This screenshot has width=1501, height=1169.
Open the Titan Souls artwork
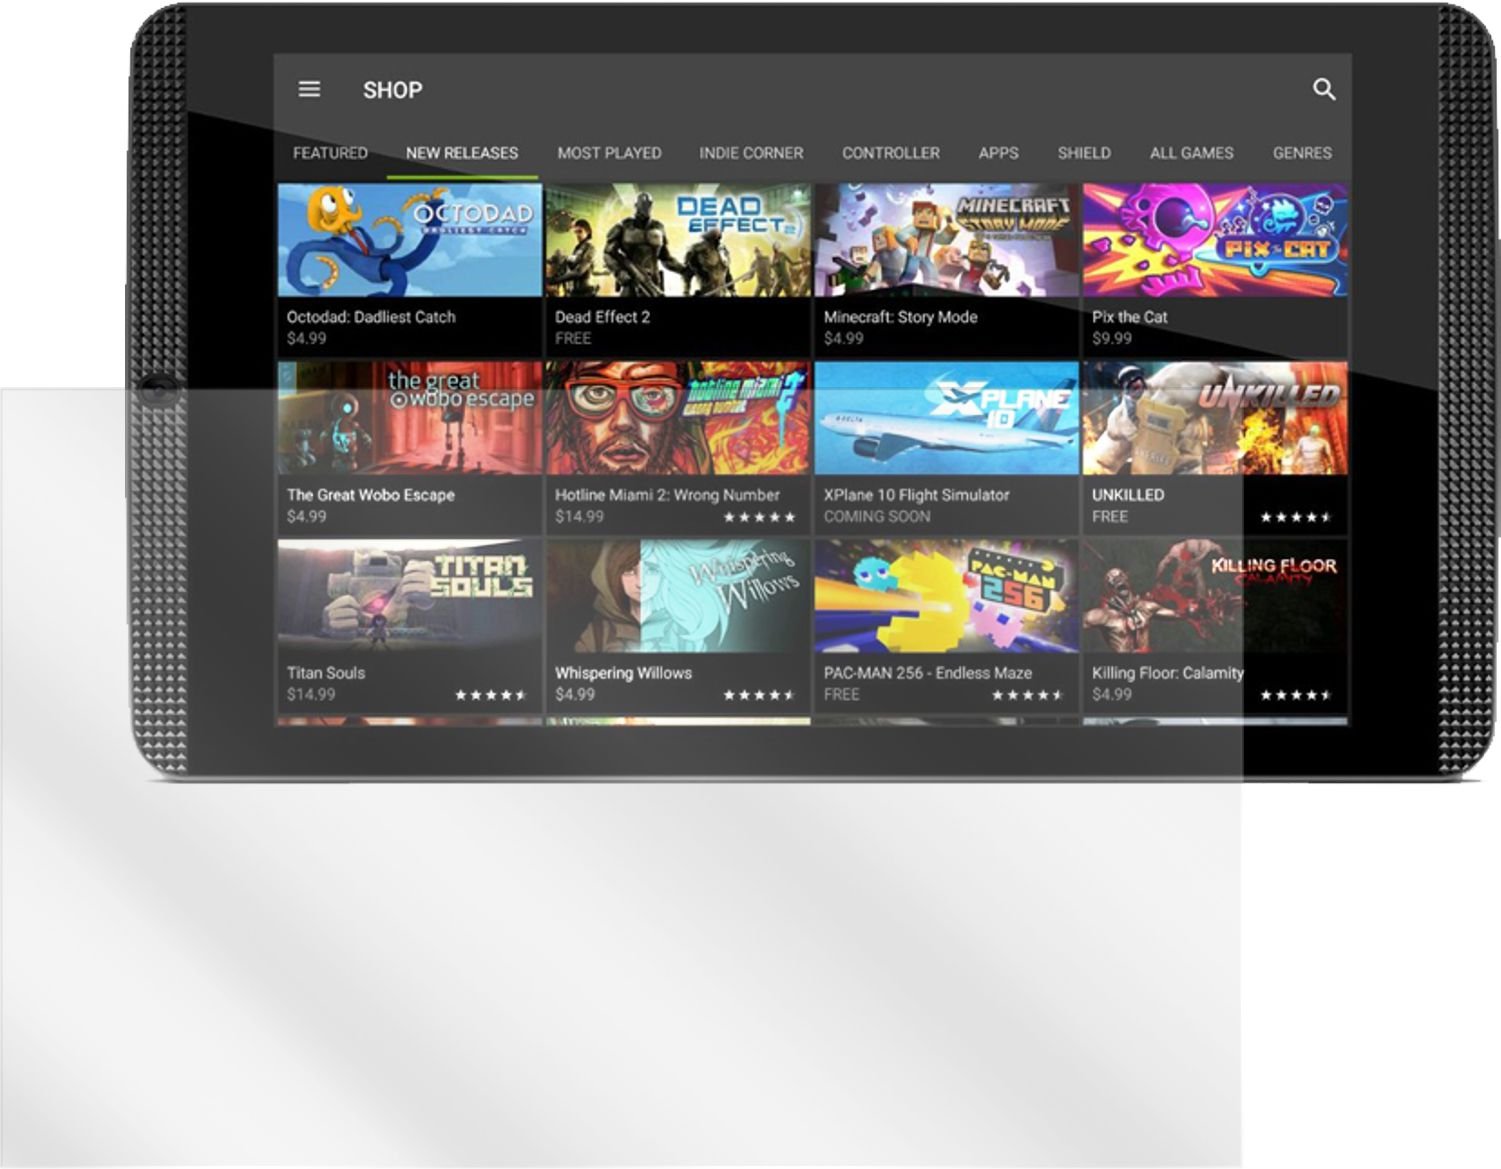pyautogui.click(x=410, y=596)
